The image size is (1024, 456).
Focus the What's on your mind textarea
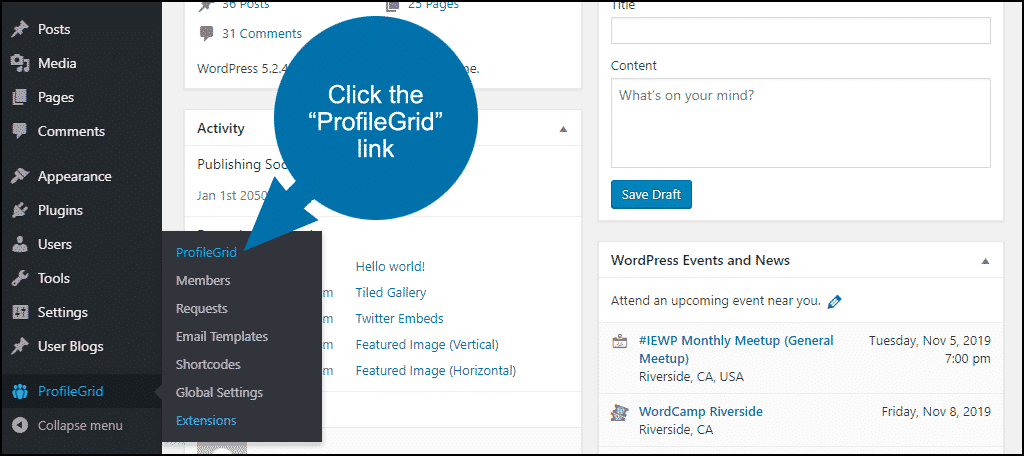[801, 123]
